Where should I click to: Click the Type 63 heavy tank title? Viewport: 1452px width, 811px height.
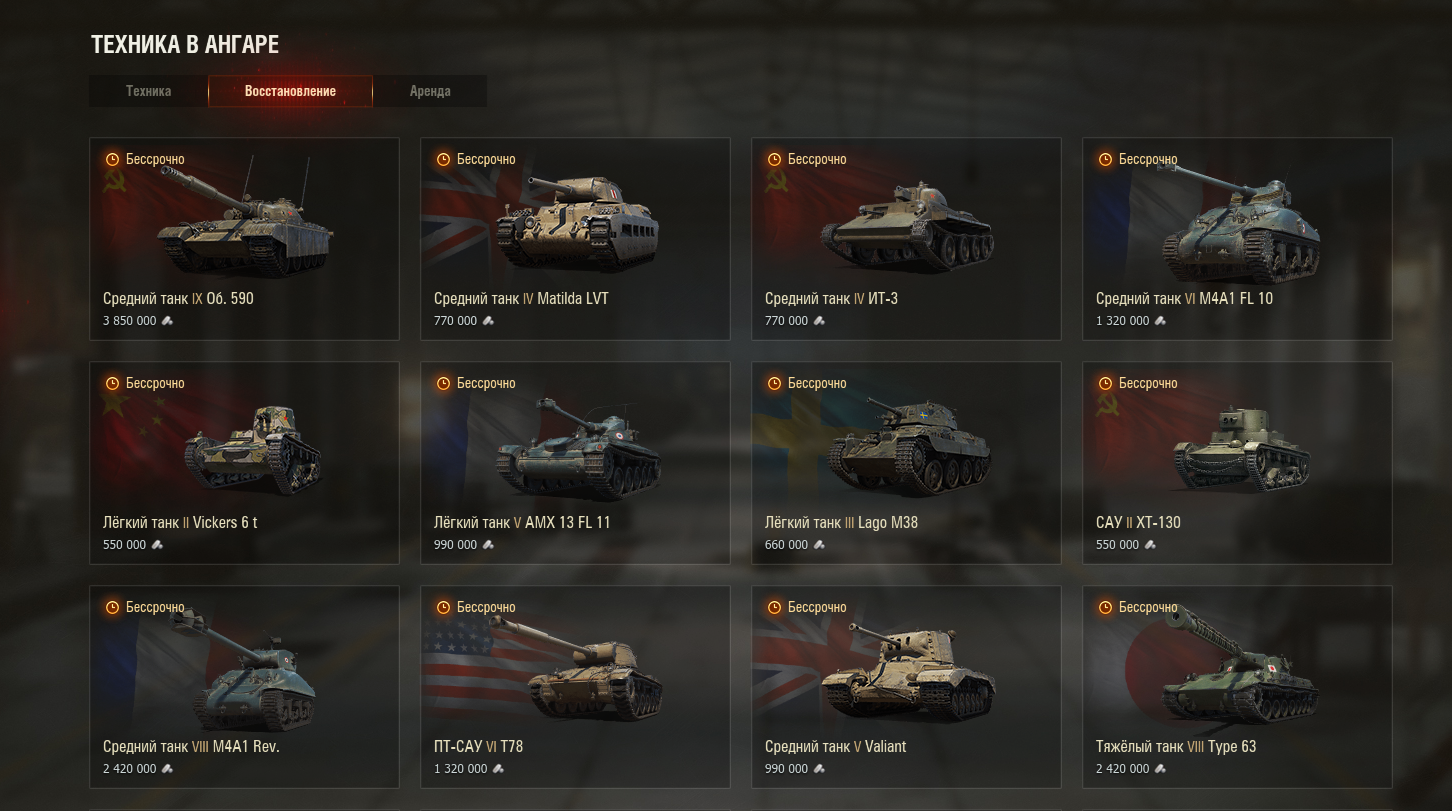tap(1176, 747)
